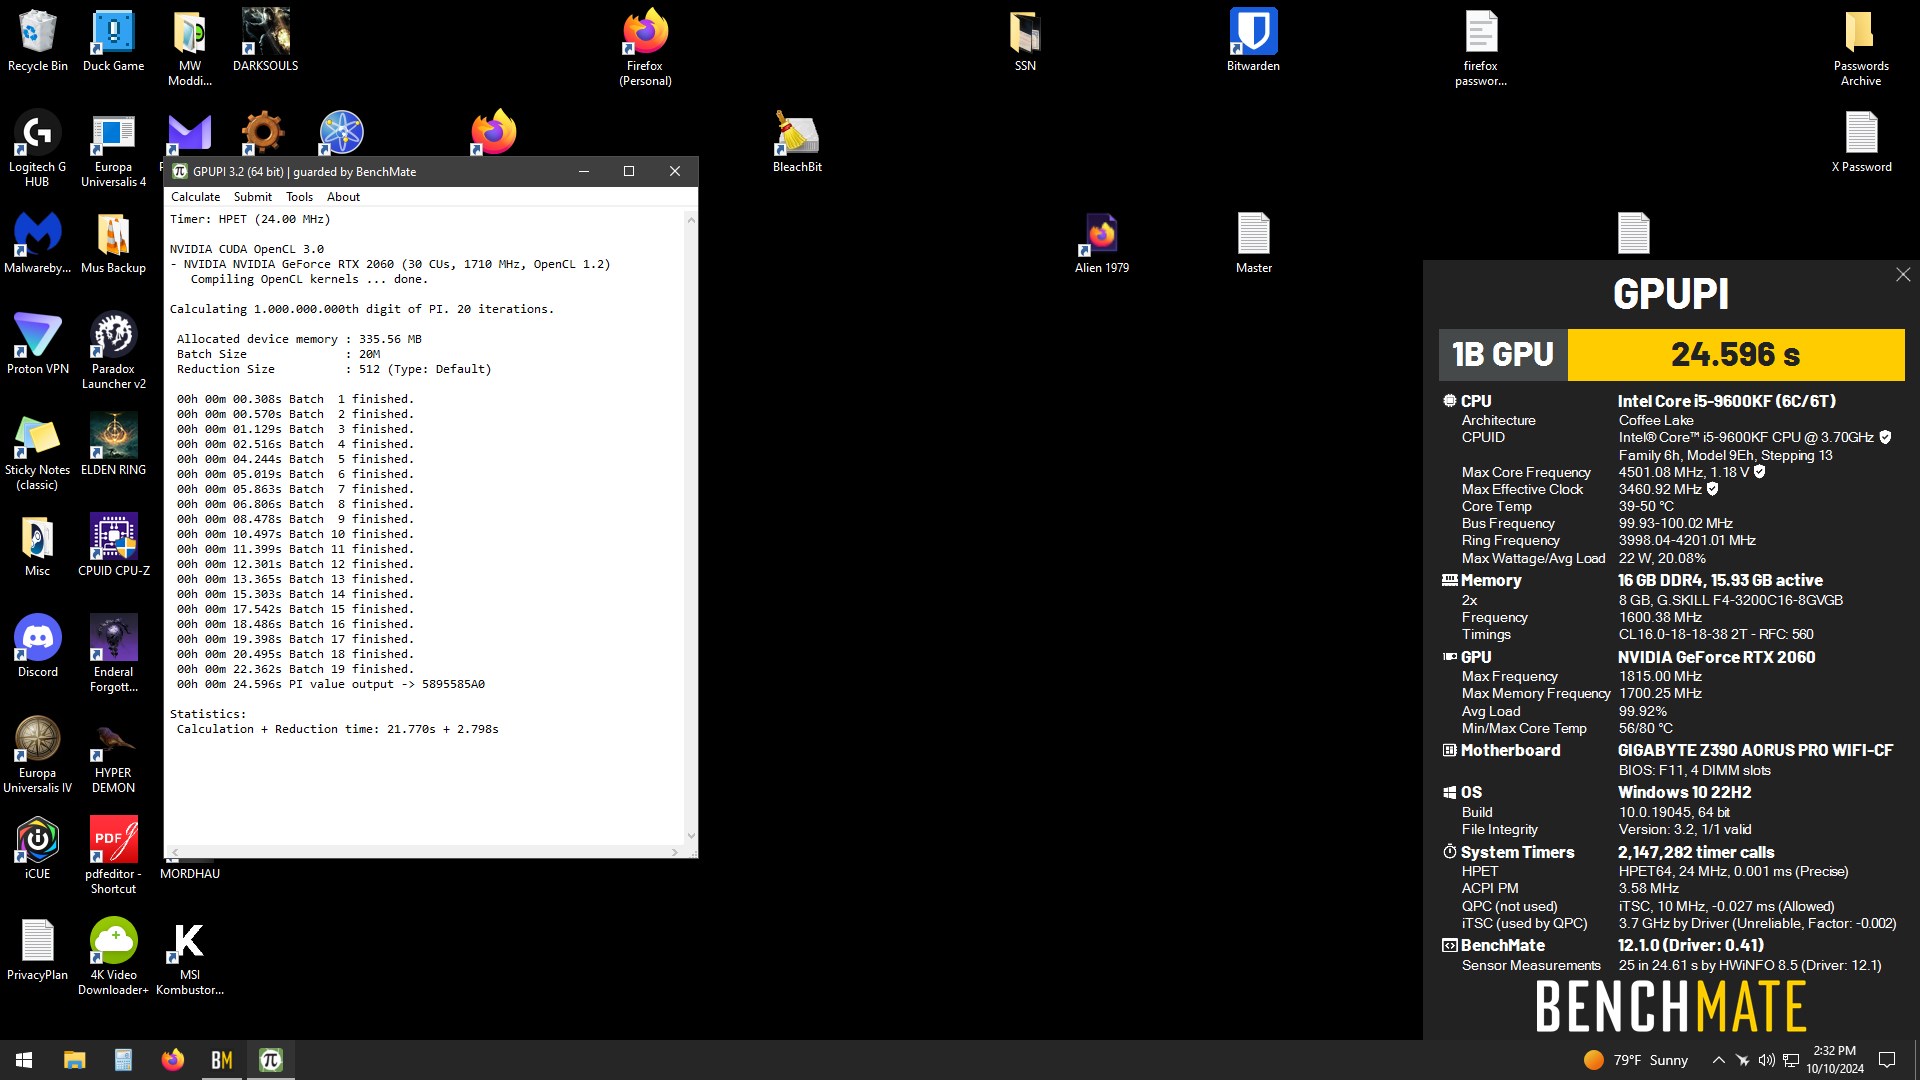Open the notification center icon

pos(1888,1060)
